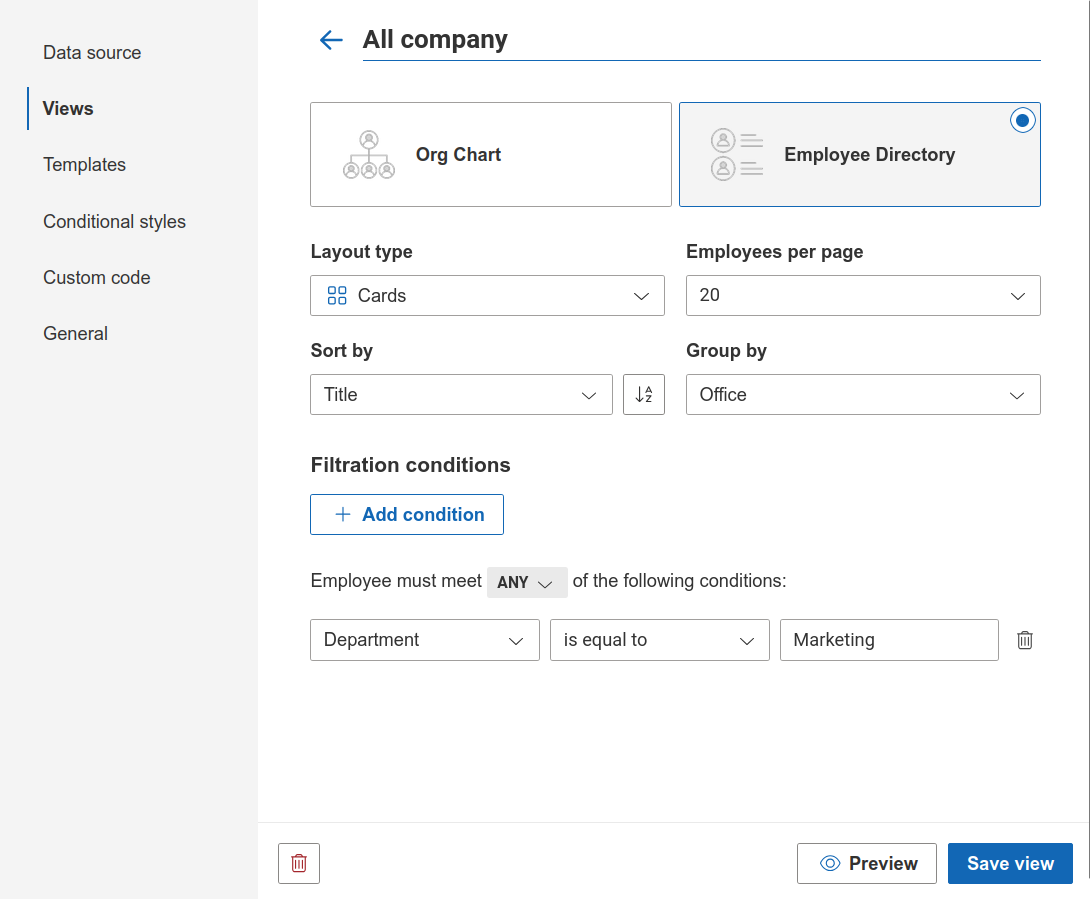The image size is (1090, 899).
Task: Open the Layout type Cards dropdown
Action: [x=487, y=295]
